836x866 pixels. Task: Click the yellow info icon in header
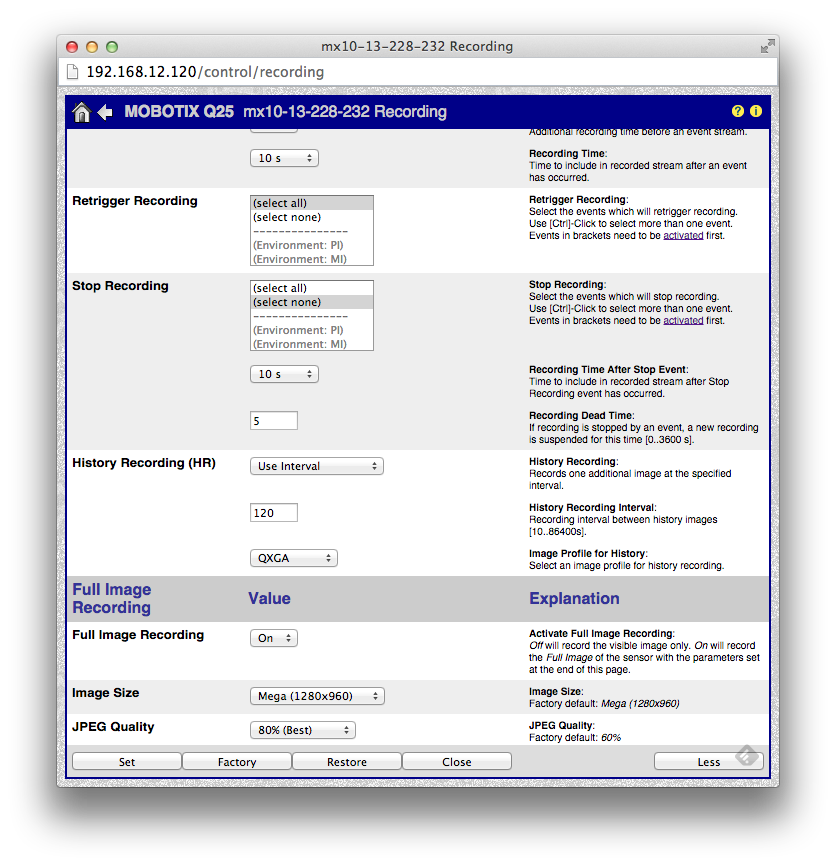(756, 112)
